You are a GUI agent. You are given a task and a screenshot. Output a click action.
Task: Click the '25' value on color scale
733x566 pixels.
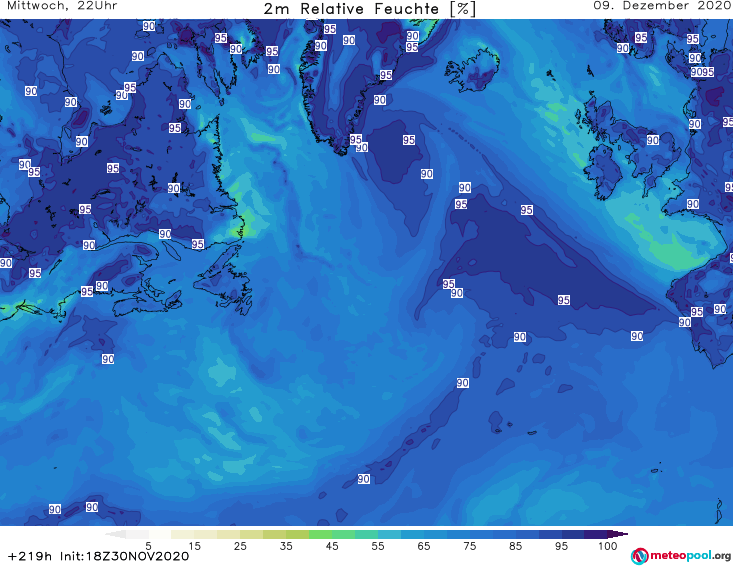click(240, 546)
